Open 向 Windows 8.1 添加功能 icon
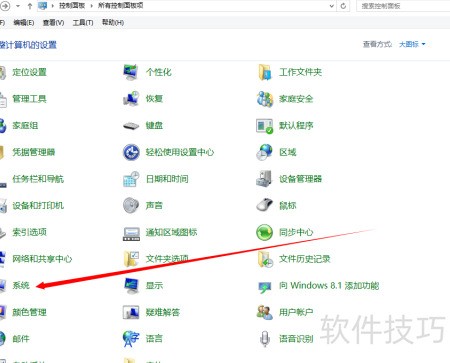Image resolution: width=450 pixels, height=363 pixels. (x=265, y=287)
